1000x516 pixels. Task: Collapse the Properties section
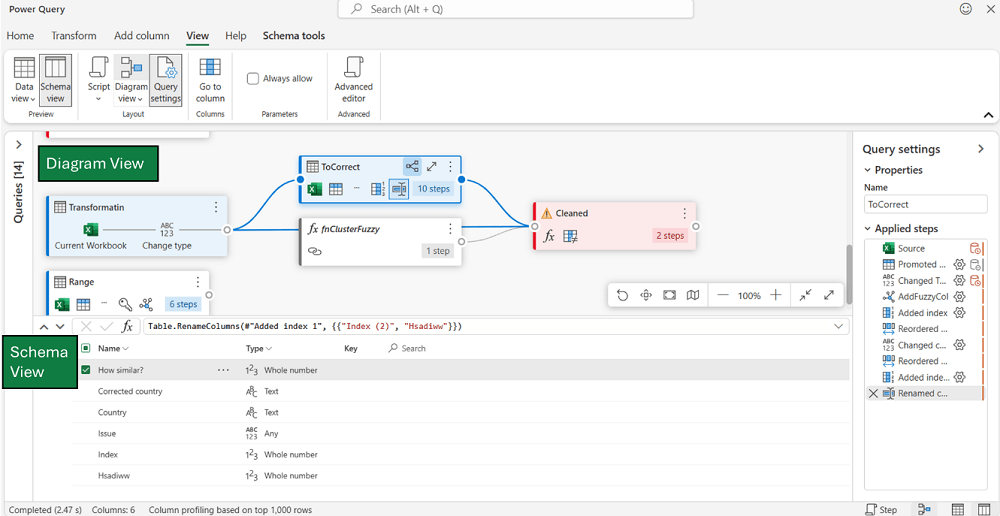coord(868,170)
